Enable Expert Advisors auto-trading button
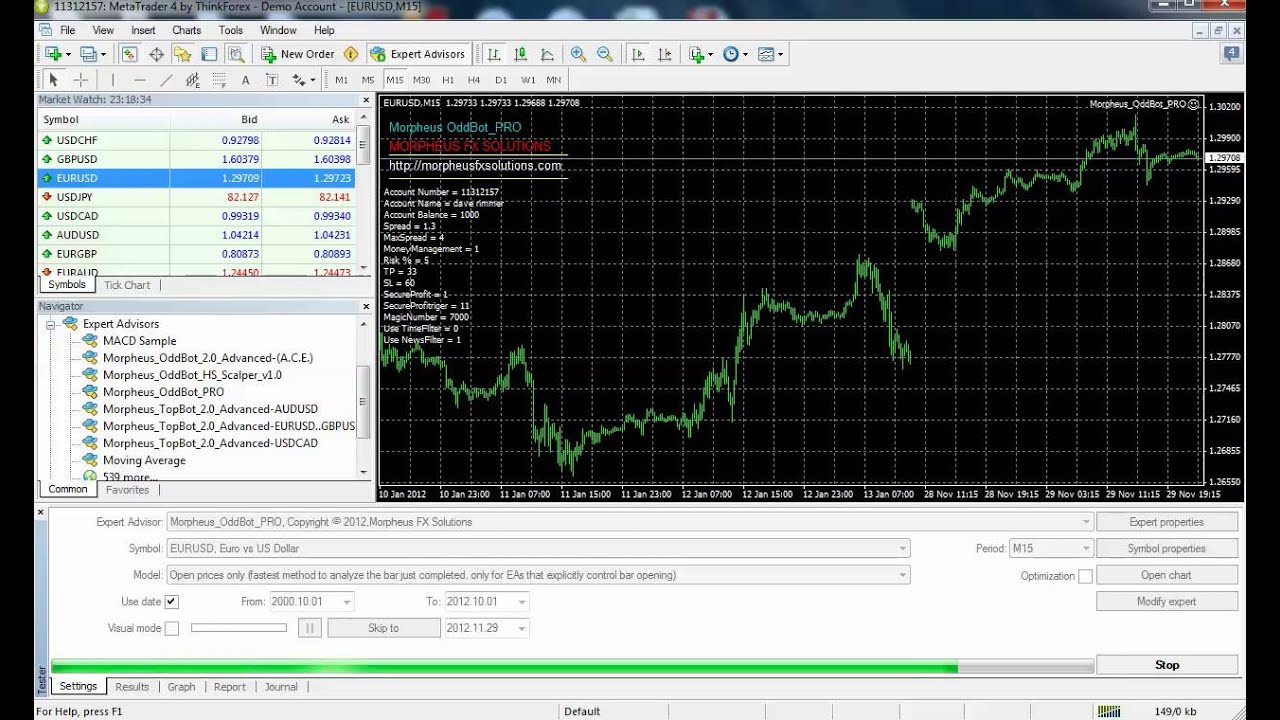1280x720 pixels. coord(418,54)
